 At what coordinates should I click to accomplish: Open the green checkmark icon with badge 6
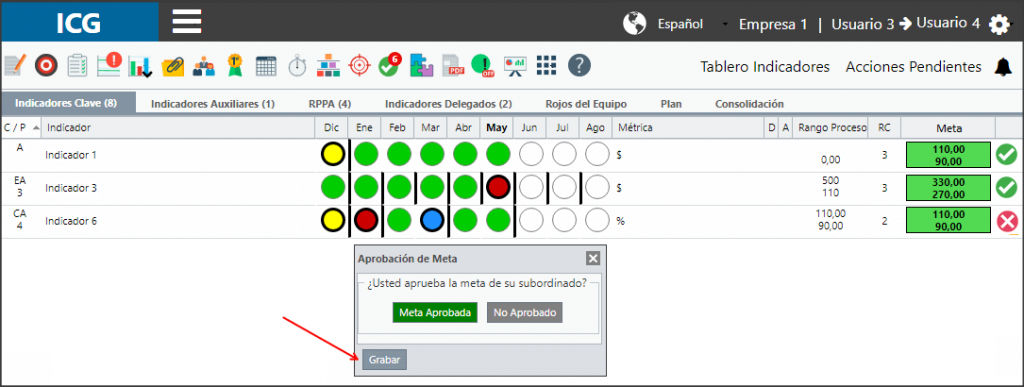(390, 65)
